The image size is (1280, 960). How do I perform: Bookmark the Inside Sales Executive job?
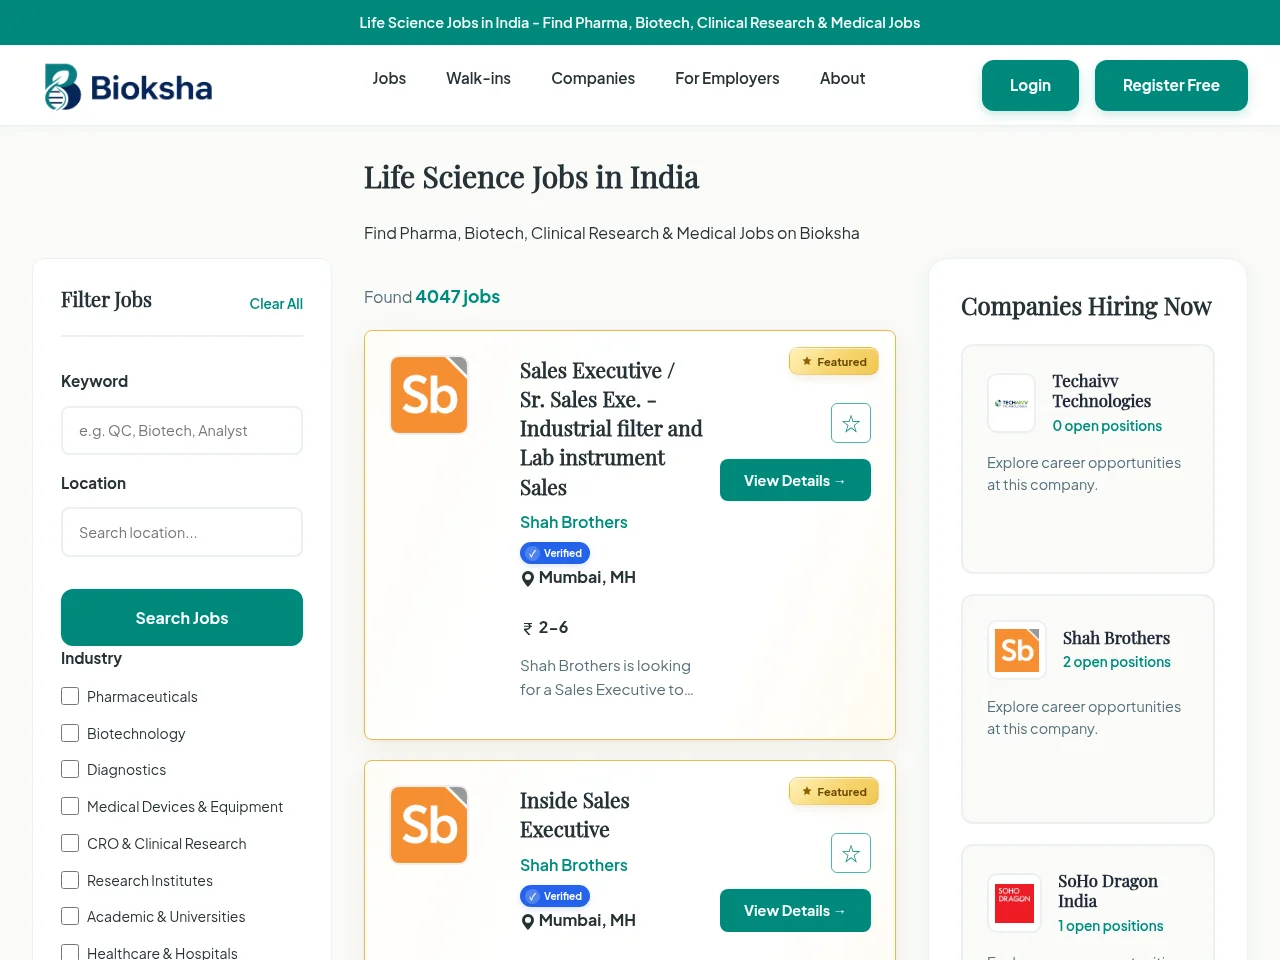[x=851, y=853]
